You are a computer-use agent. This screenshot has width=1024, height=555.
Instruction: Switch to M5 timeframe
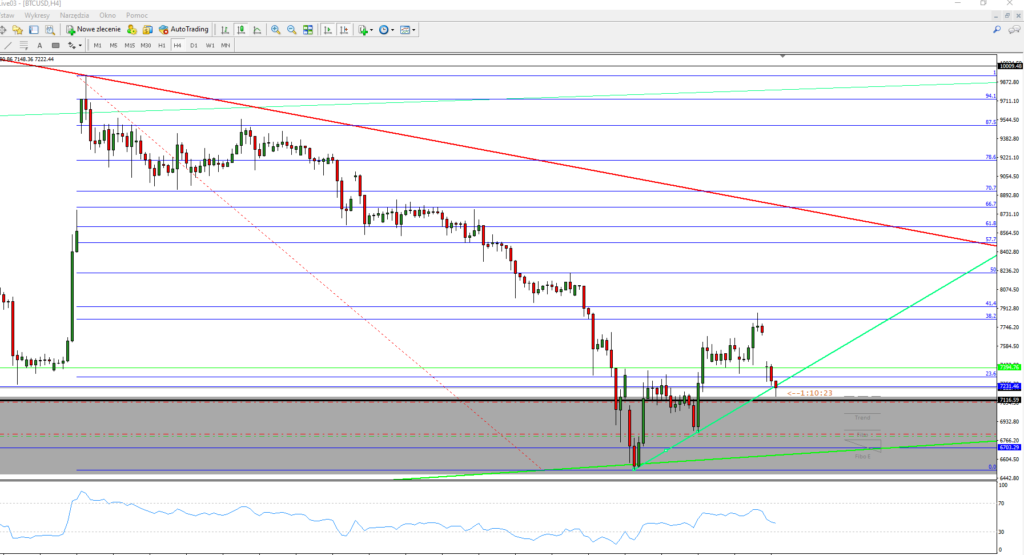click(113, 45)
